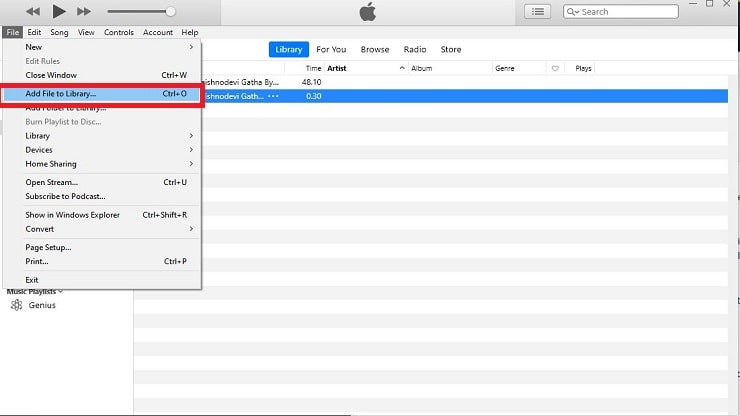Sort by the Plays column header
Screen dimensions: 740x416
pyautogui.click(x=583, y=68)
